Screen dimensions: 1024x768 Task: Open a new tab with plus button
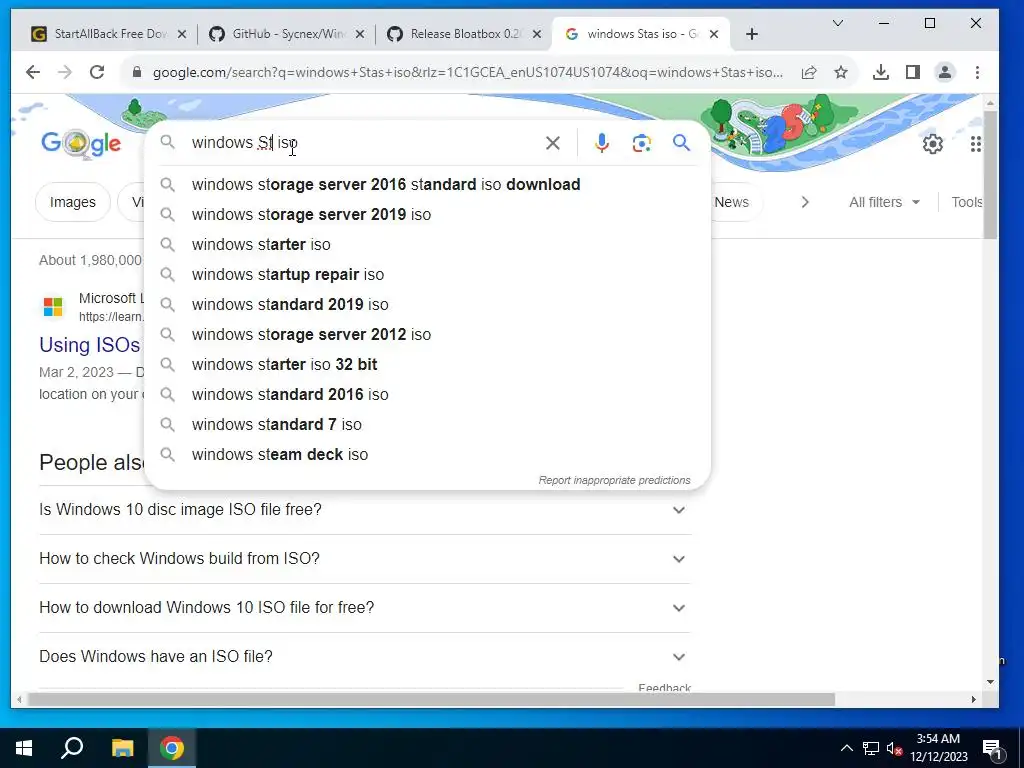pyautogui.click(x=752, y=34)
